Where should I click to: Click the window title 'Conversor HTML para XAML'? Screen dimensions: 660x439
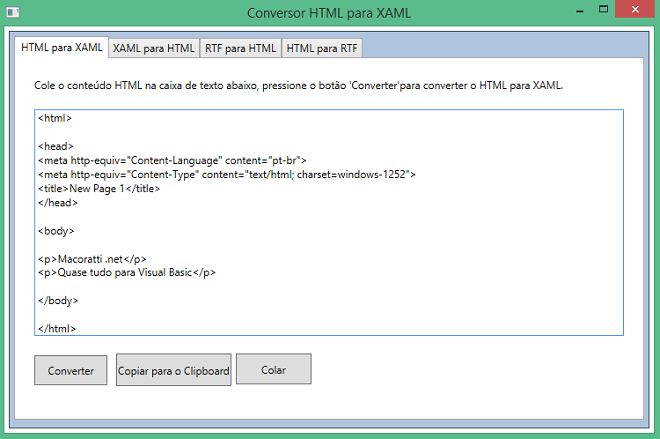coord(329,13)
